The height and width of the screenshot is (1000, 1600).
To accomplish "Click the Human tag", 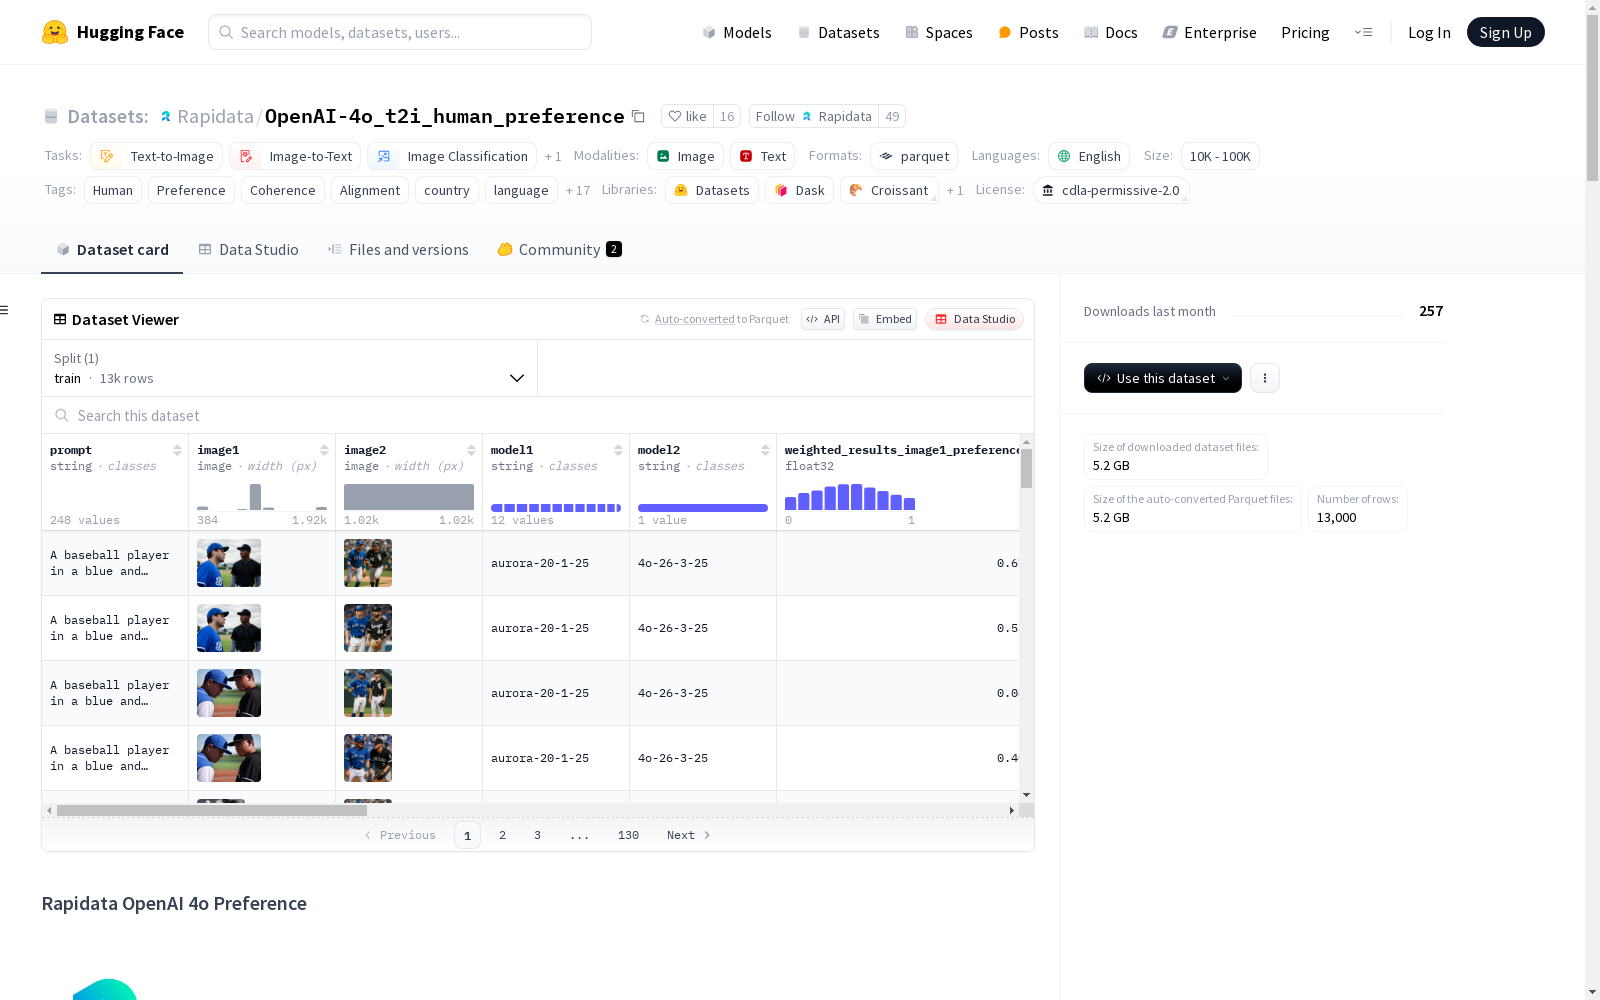I will click(x=113, y=190).
